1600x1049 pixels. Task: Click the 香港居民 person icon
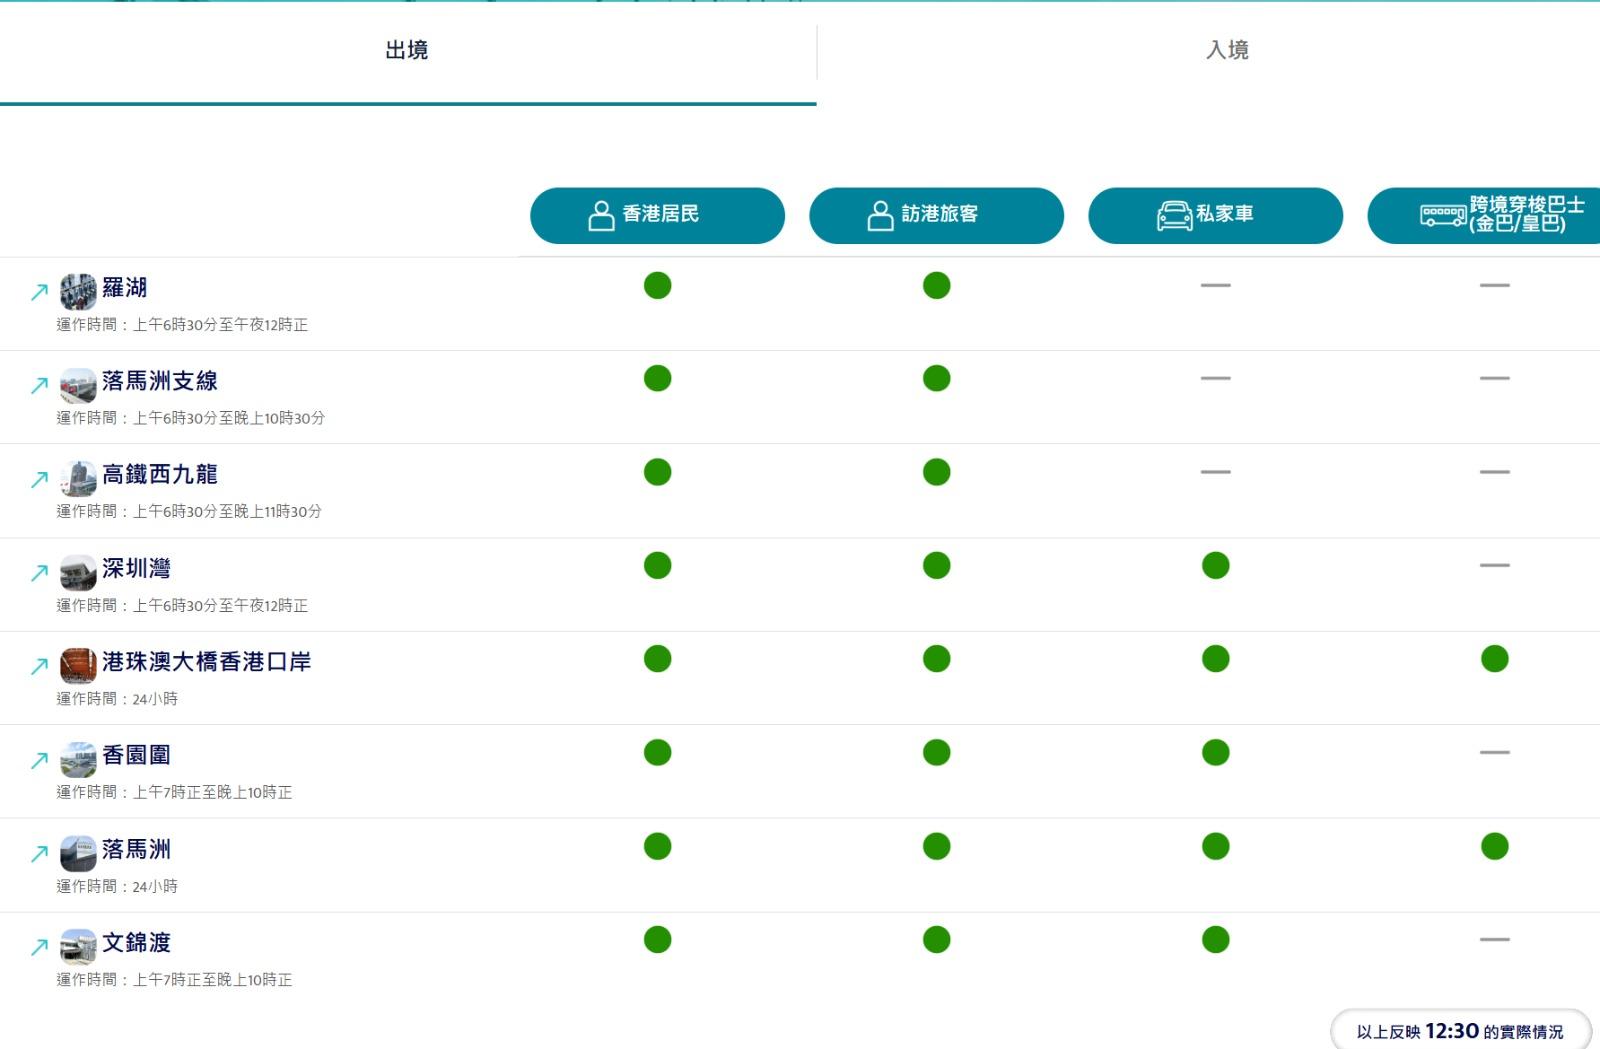click(x=601, y=213)
